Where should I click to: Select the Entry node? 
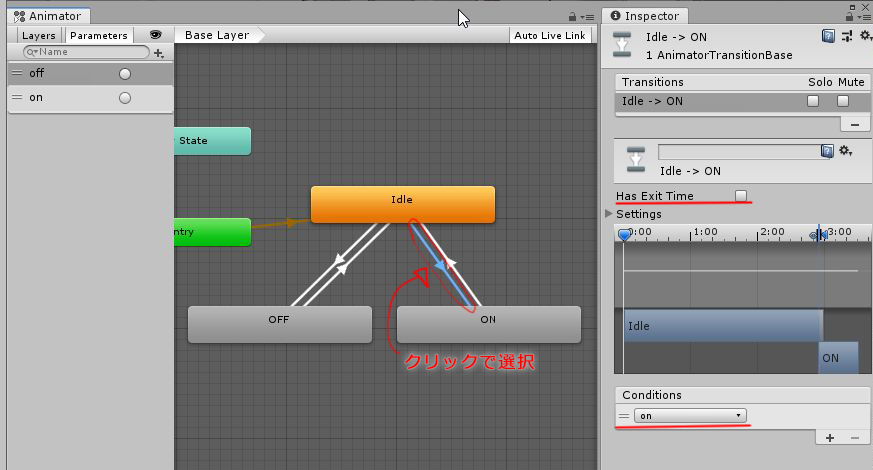(212, 232)
